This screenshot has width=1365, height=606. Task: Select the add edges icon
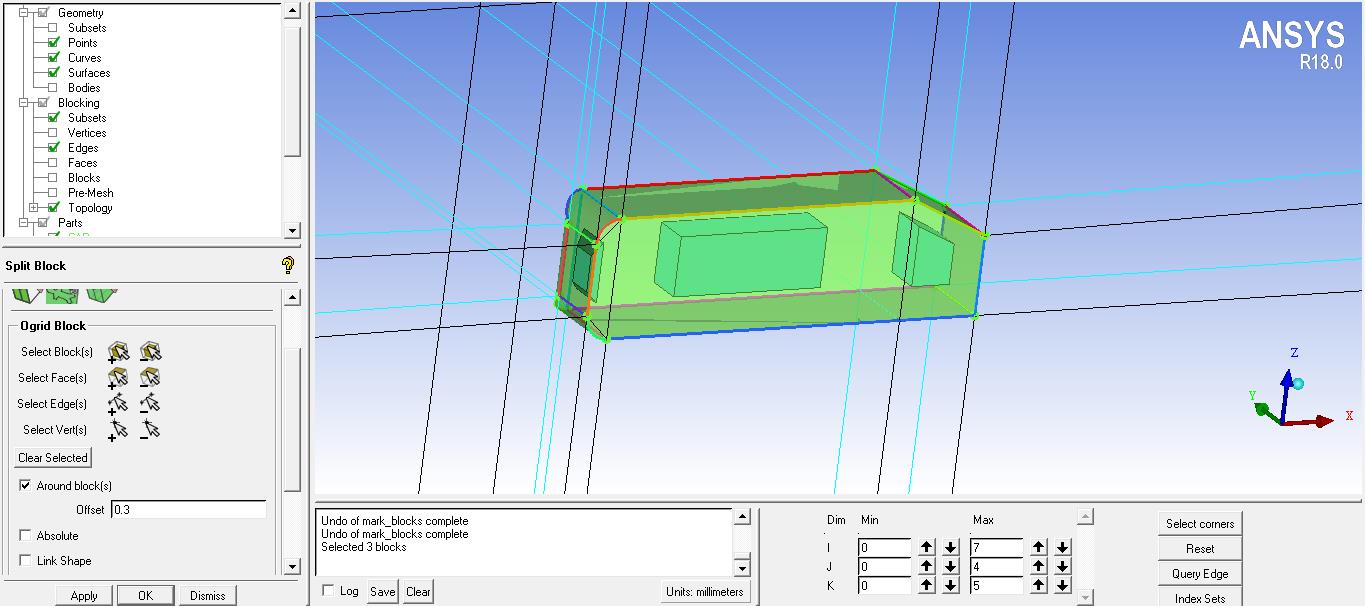tap(117, 404)
